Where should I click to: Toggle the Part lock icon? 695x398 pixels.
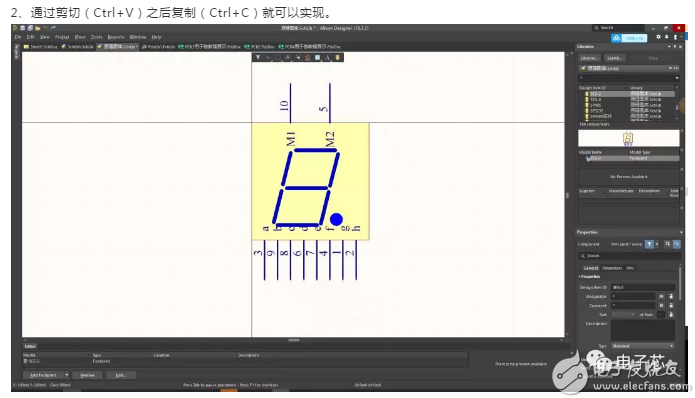click(671, 314)
